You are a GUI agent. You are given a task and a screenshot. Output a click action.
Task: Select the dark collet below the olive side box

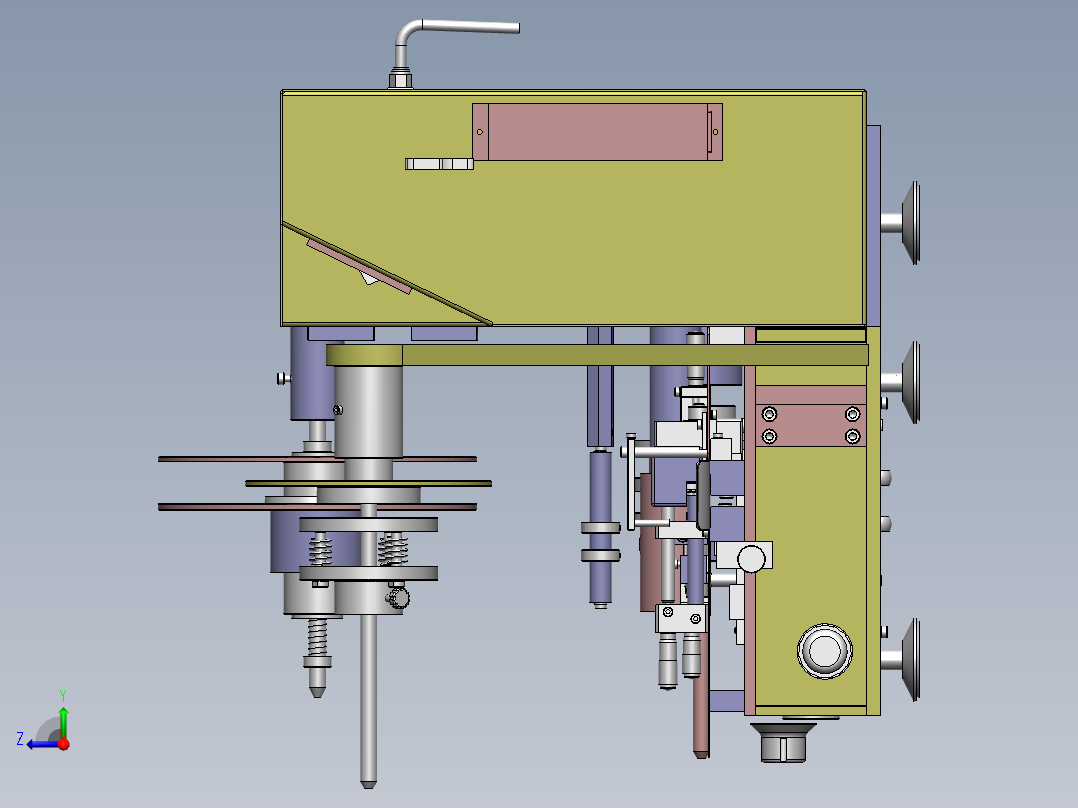point(783,743)
